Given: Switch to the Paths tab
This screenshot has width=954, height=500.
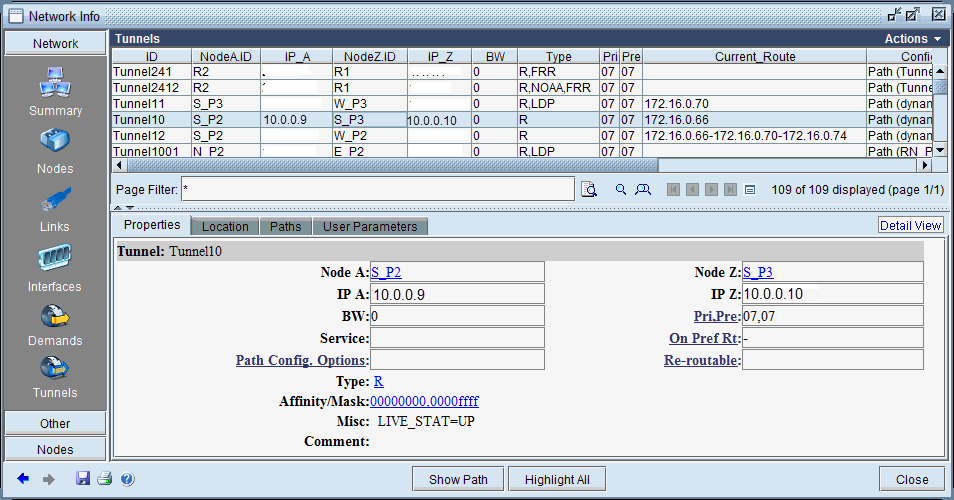Looking at the screenshot, I should pos(285,226).
